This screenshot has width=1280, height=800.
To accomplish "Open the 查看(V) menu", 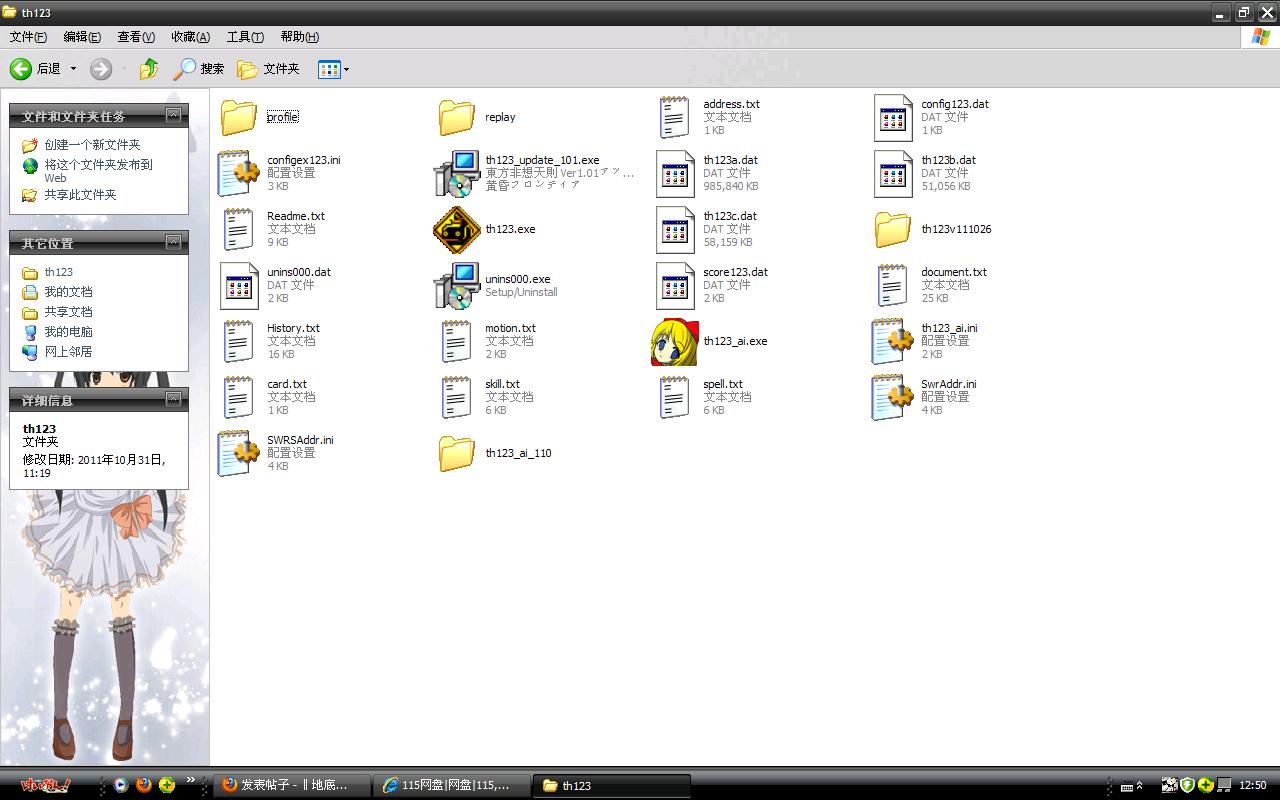I will (136, 37).
